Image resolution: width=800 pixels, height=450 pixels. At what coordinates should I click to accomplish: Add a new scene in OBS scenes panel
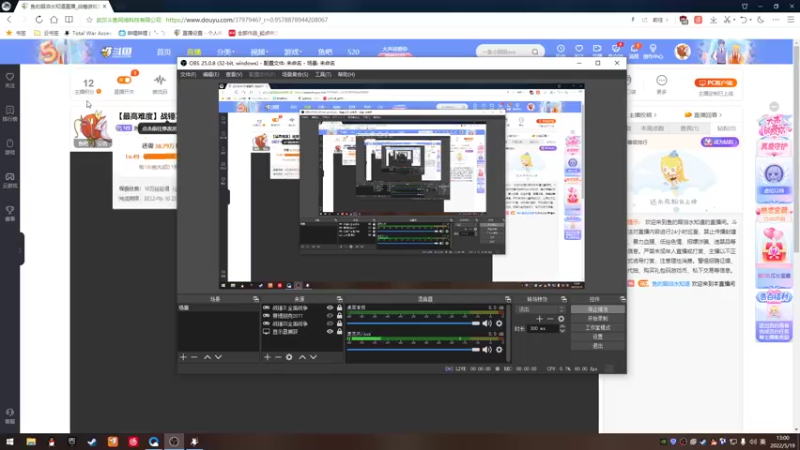183,357
